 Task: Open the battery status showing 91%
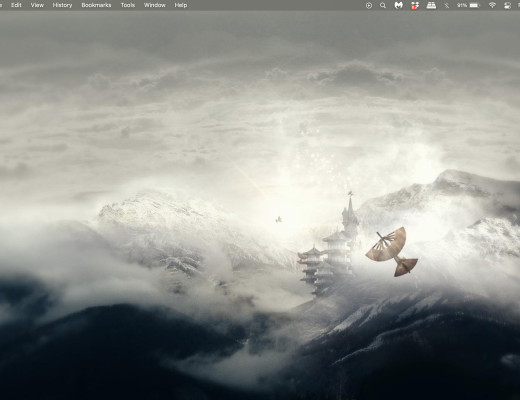click(x=469, y=5)
